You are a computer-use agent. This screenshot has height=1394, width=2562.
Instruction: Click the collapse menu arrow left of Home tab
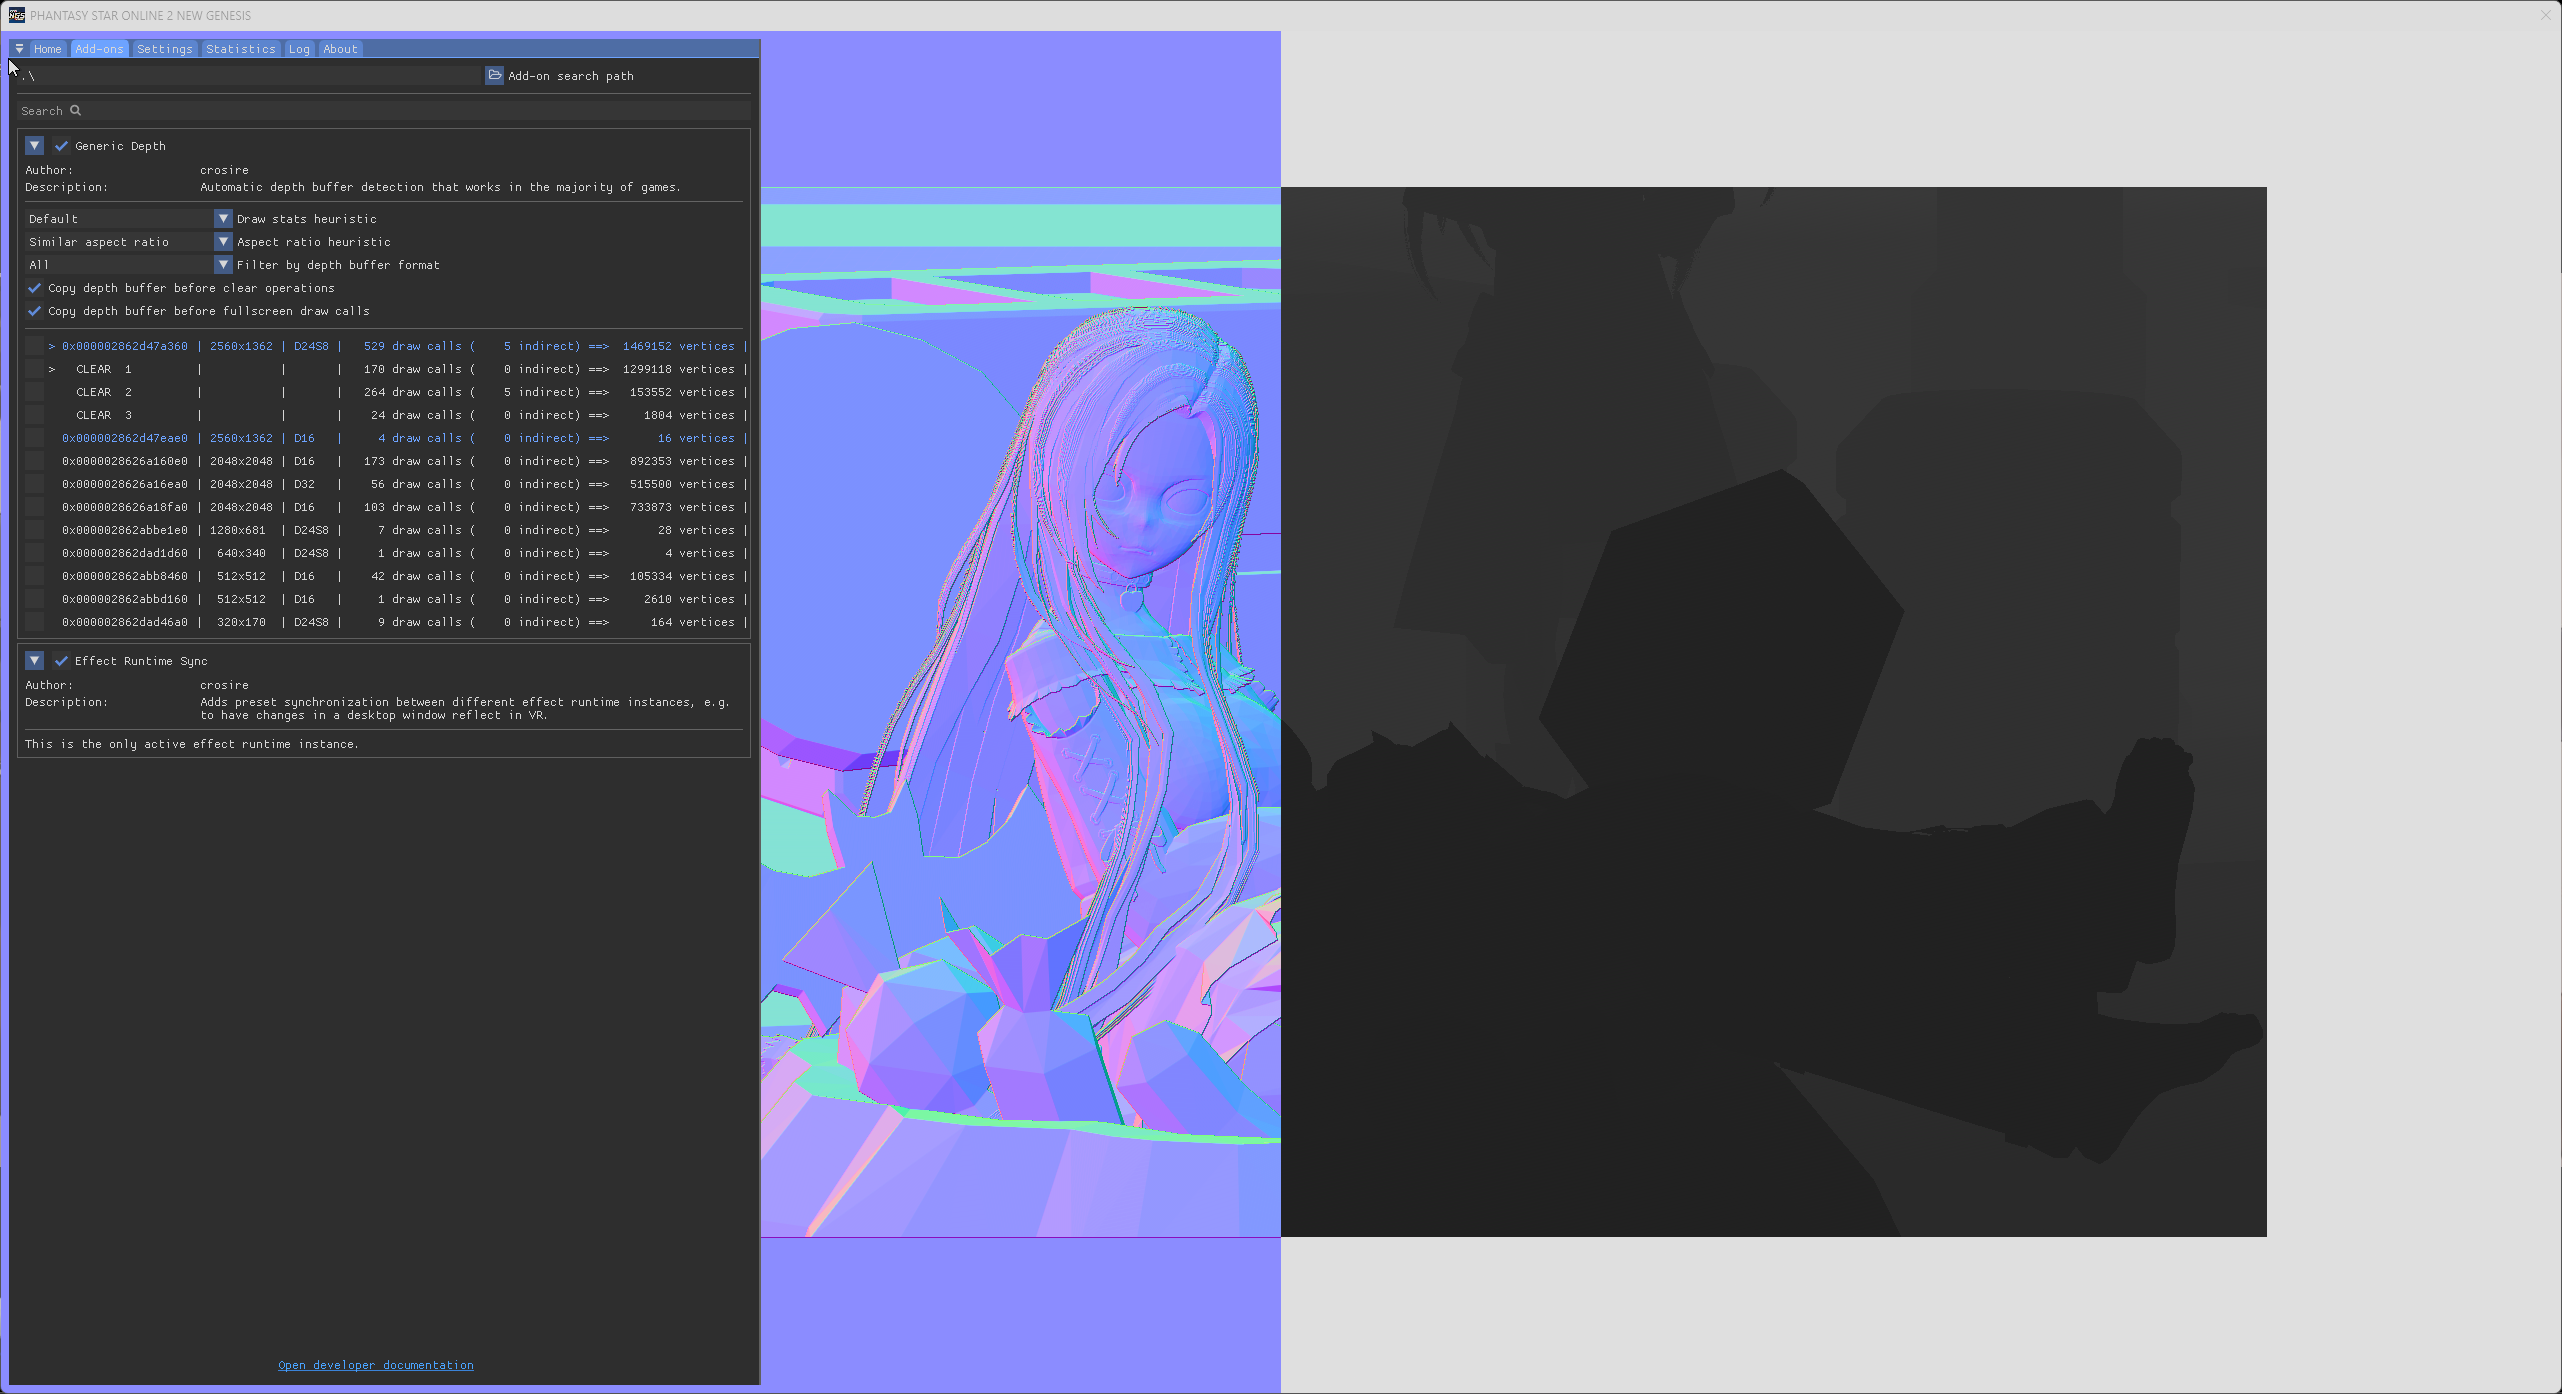click(19, 49)
